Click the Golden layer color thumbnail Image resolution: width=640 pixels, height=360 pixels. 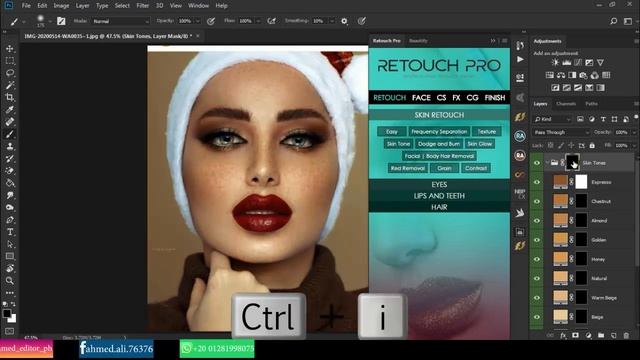(x=560, y=240)
